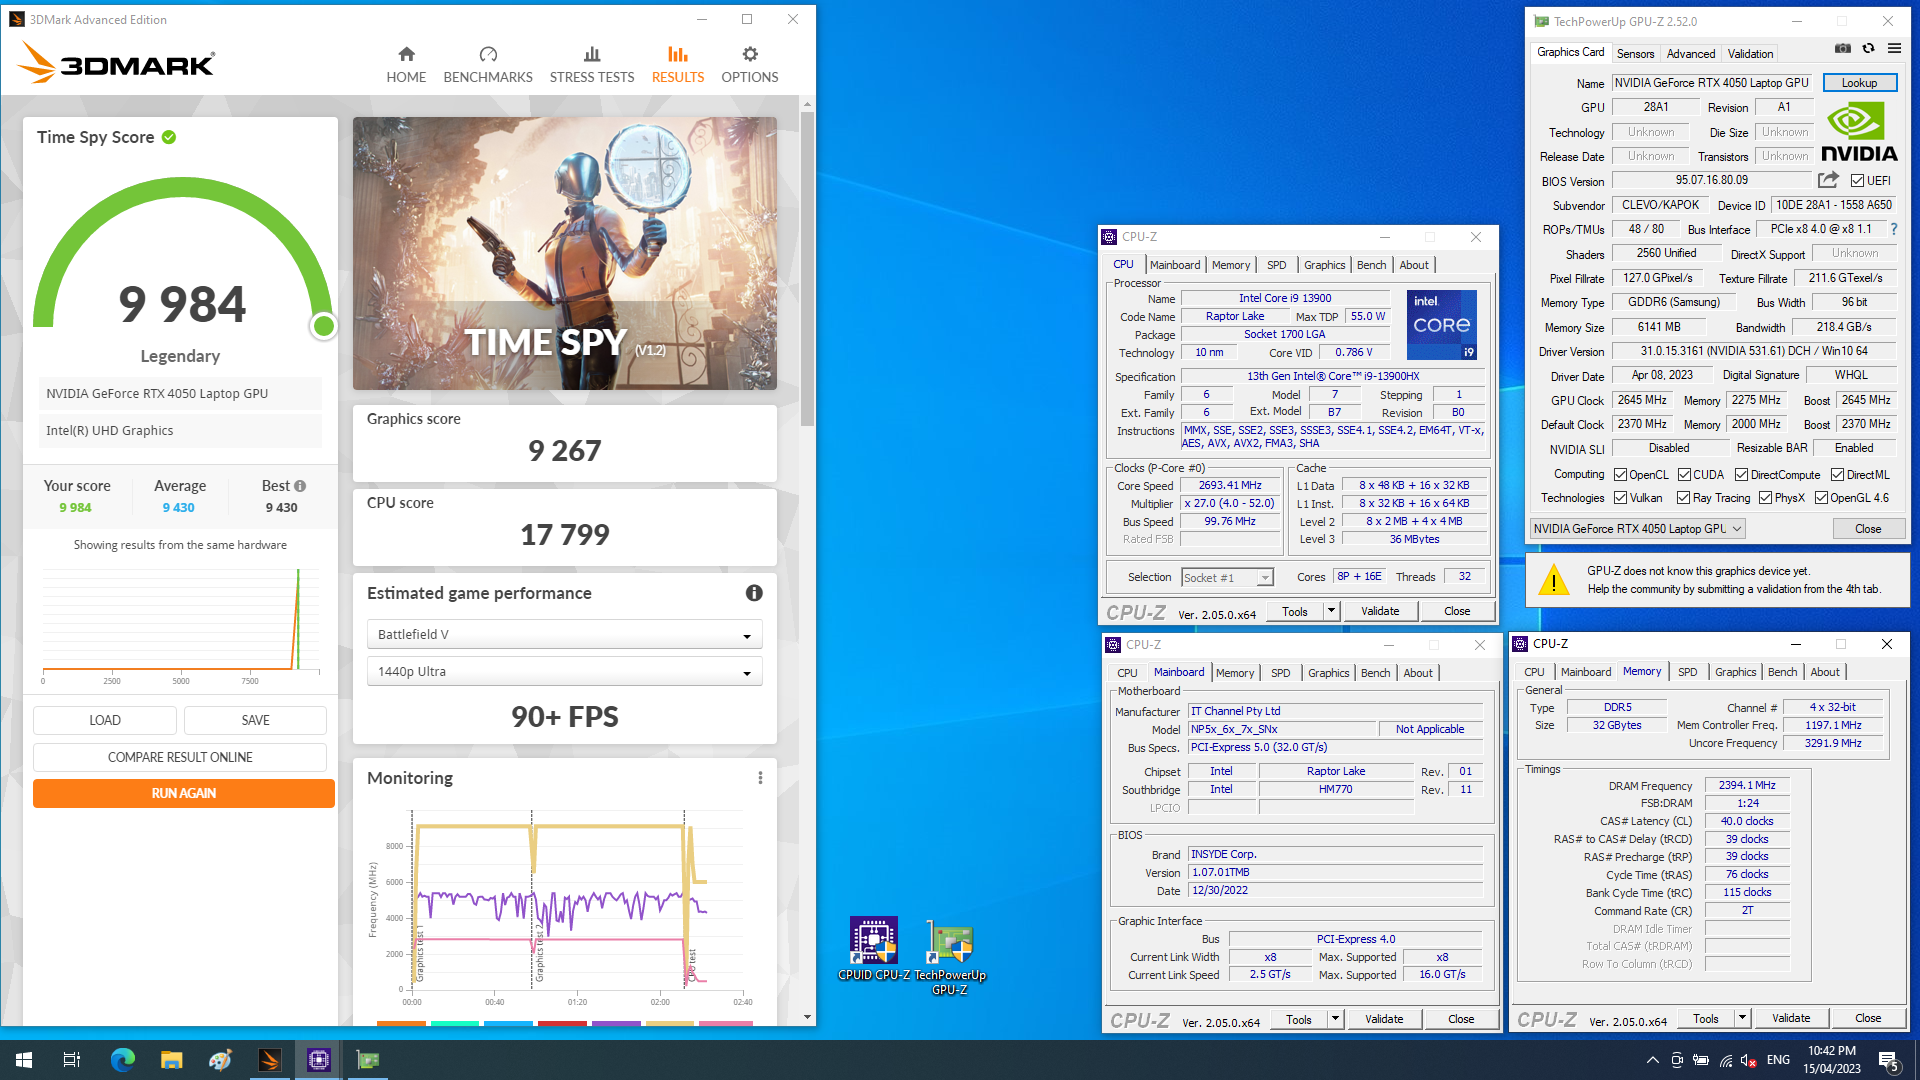Image resolution: width=1920 pixels, height=1080 pixels.
Task: Click the Time Spy score gauge knob
Action: pos(323,326)
